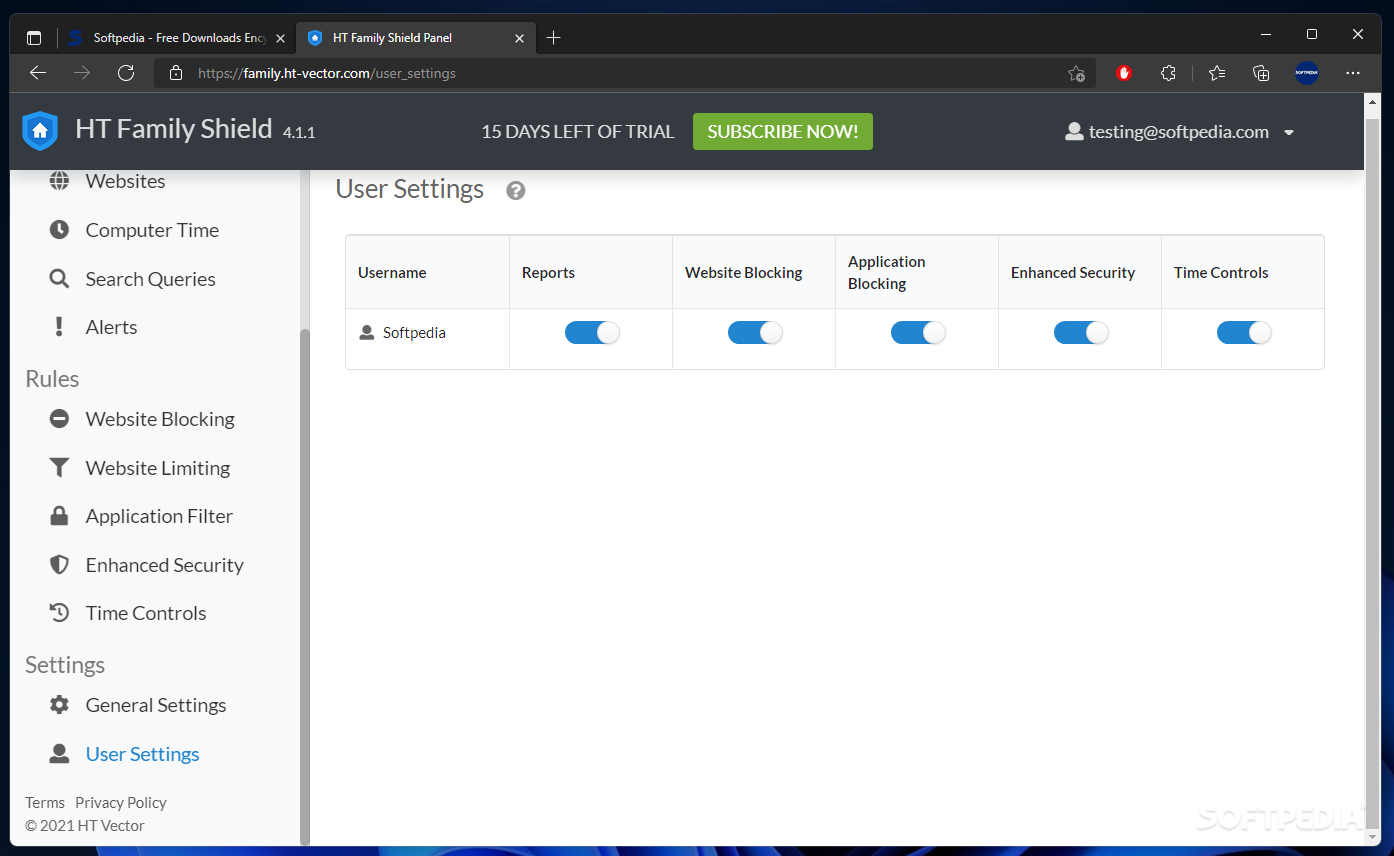Add page to favorites star icon
The image size is (1394, 856).
(x=1076, y=73)
